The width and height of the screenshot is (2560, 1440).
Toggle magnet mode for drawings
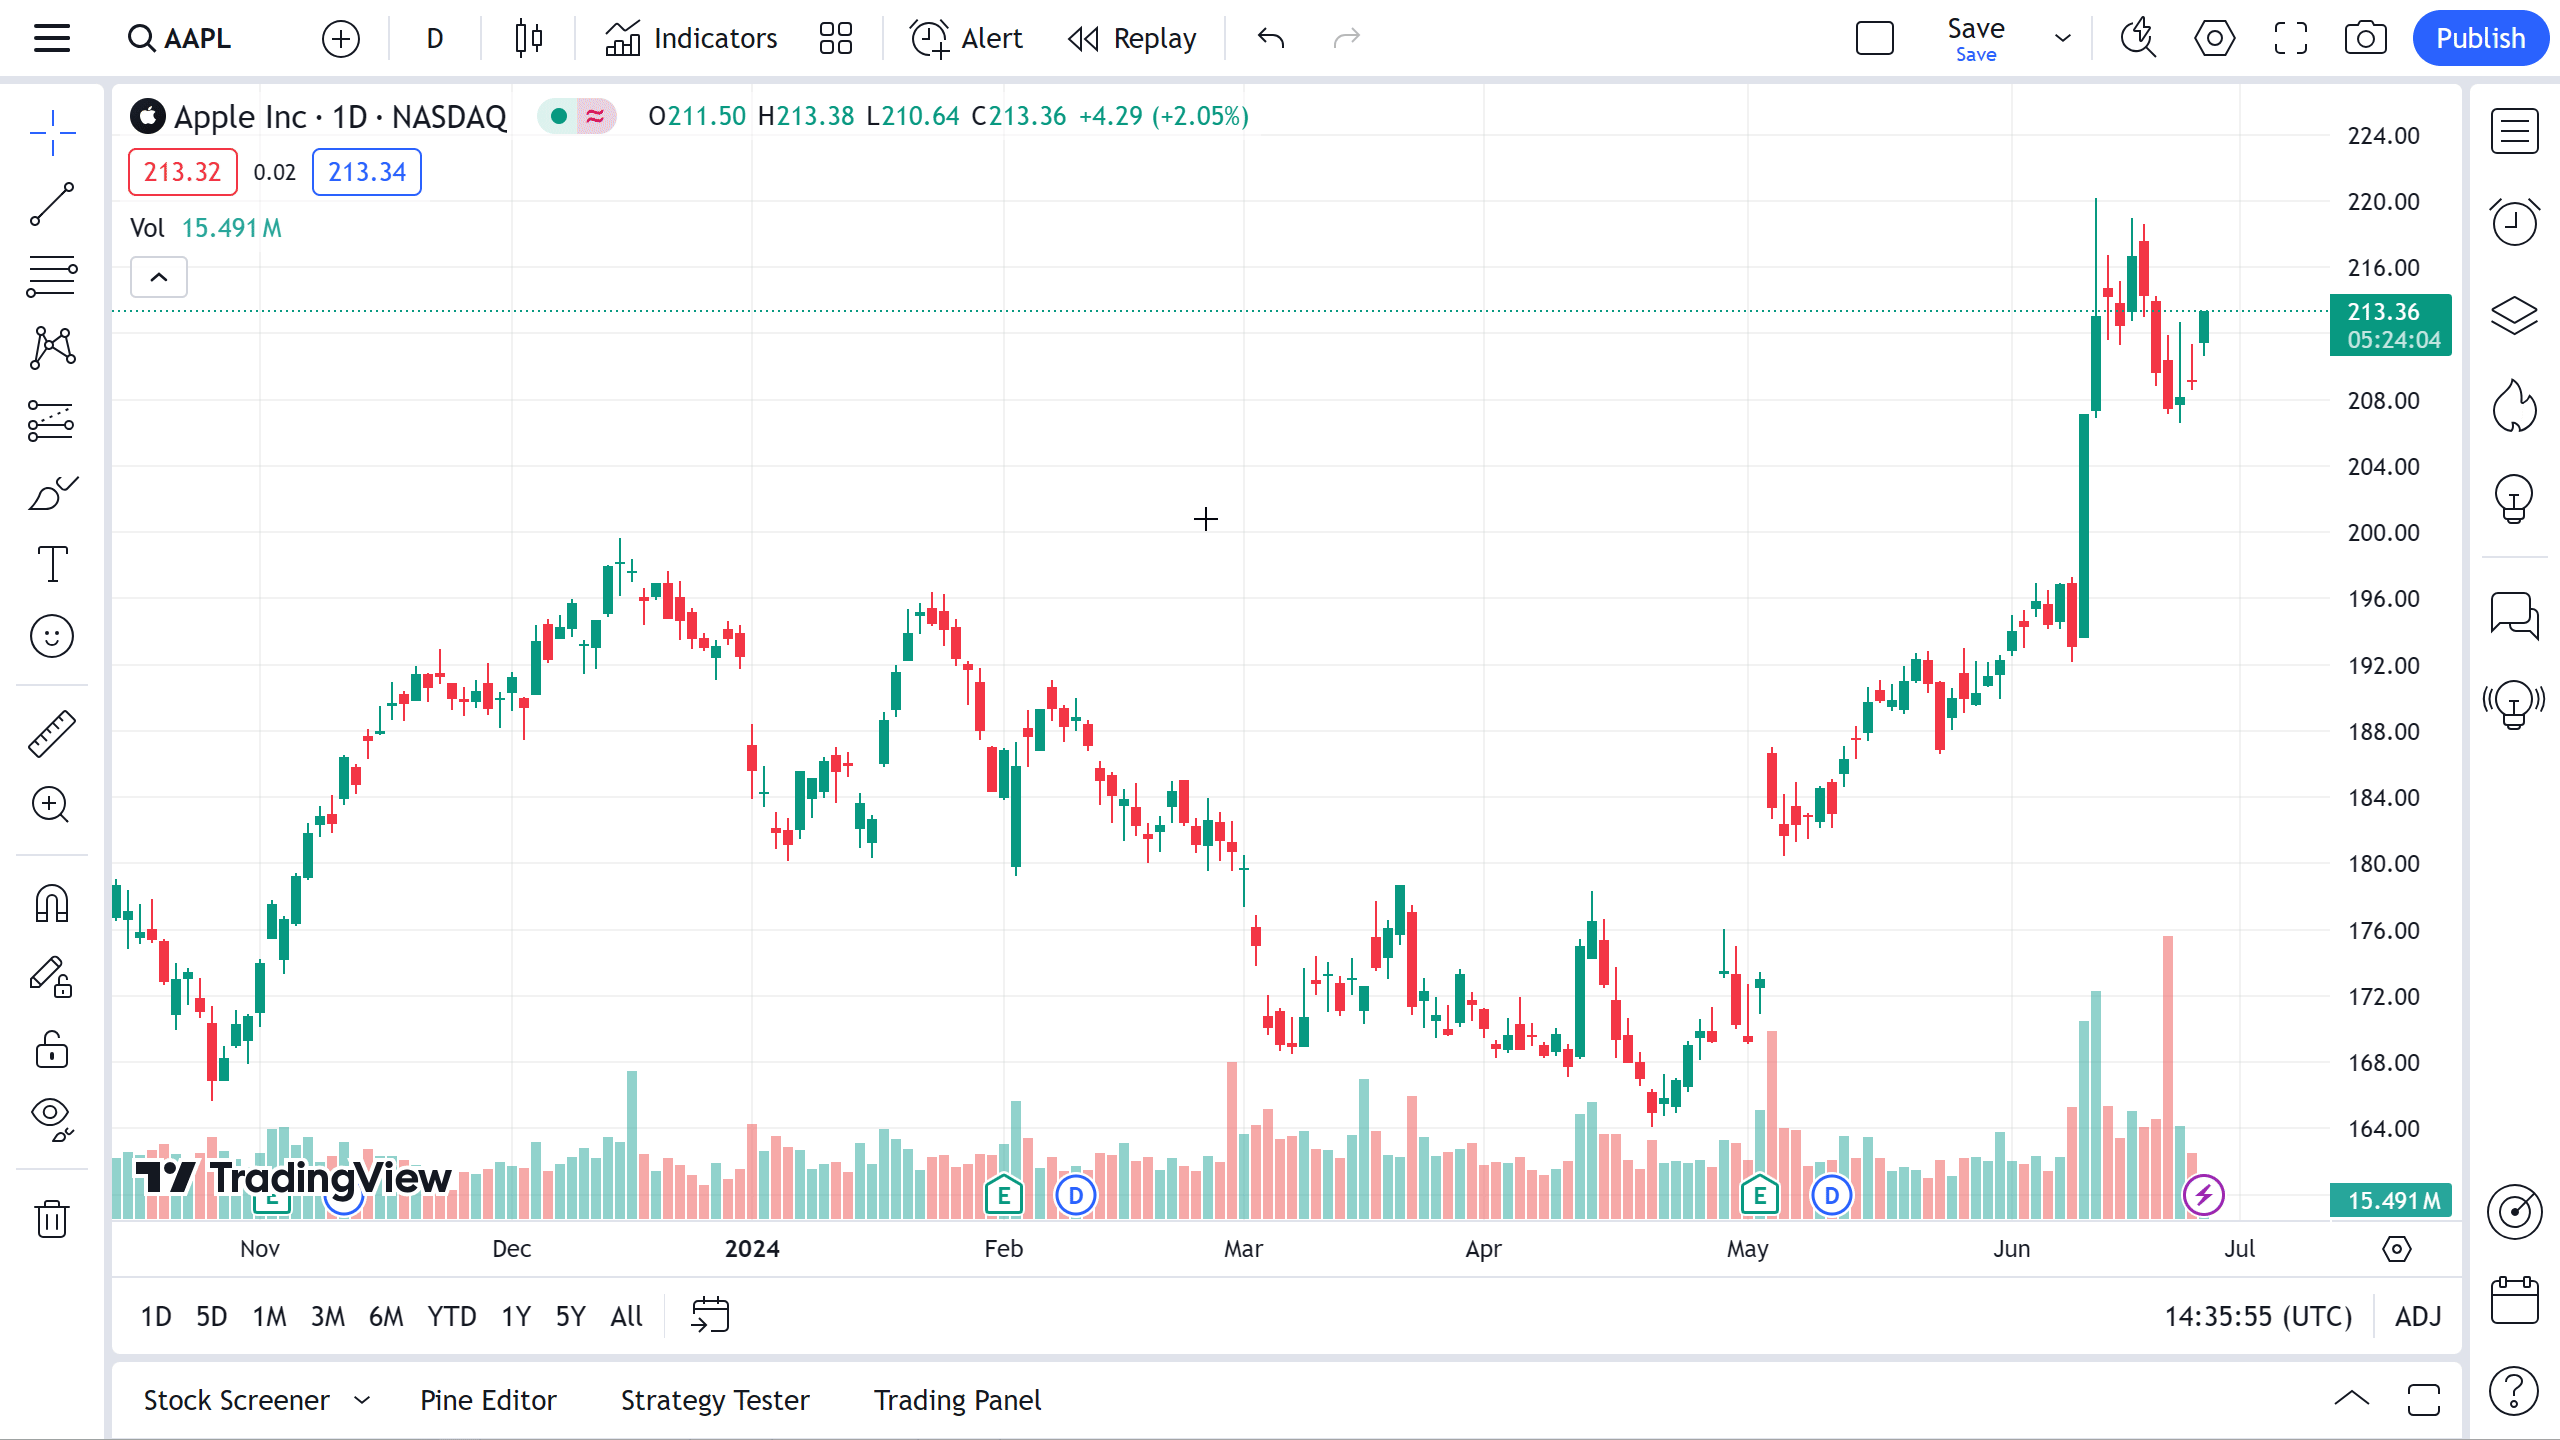click(x=52, y=904)
